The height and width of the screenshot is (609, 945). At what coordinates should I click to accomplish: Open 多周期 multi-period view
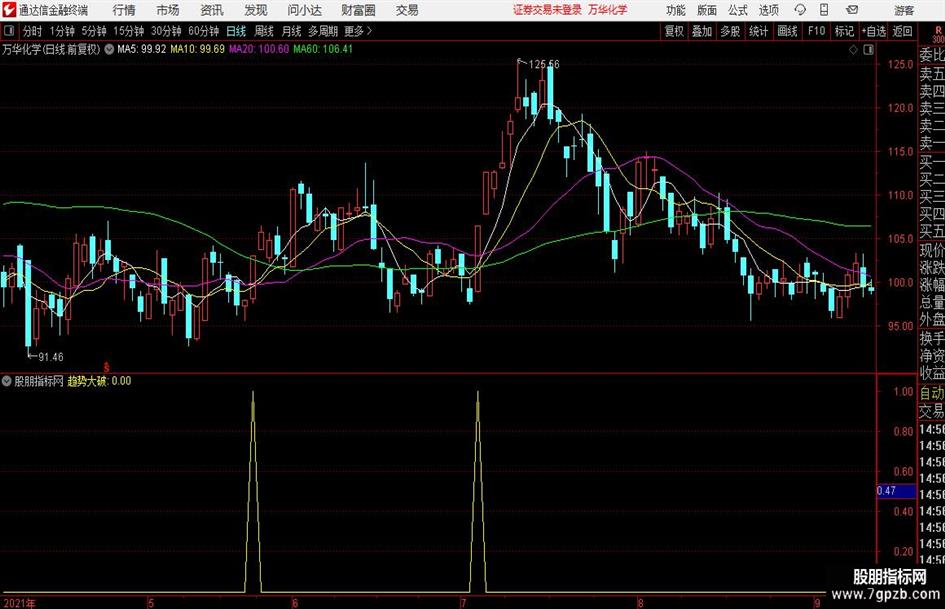[x=323, y=31]
